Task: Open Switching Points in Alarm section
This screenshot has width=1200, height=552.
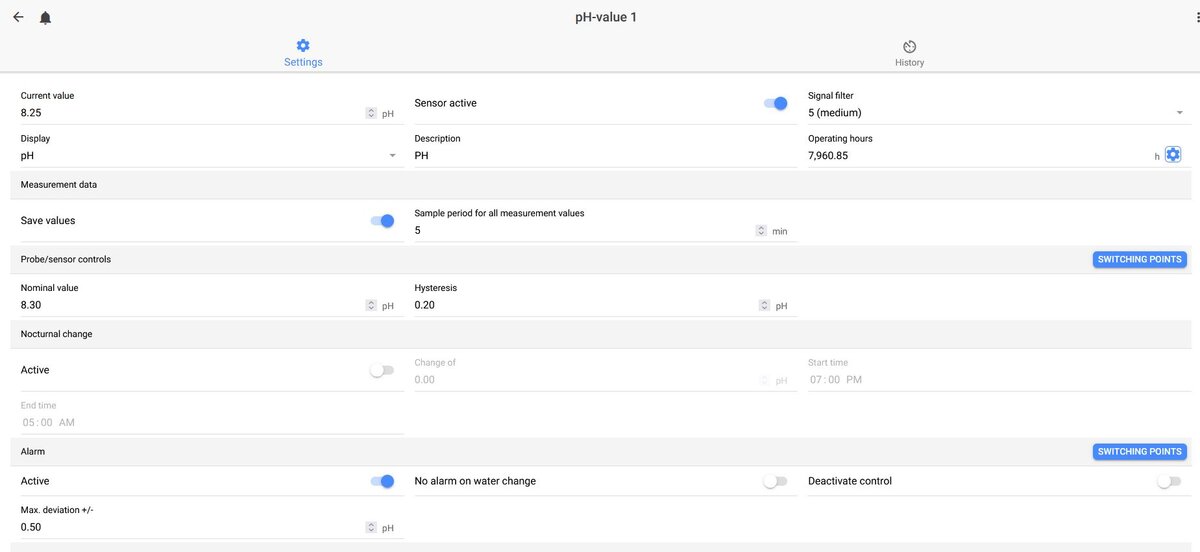Action: (x=1139, y=451)
